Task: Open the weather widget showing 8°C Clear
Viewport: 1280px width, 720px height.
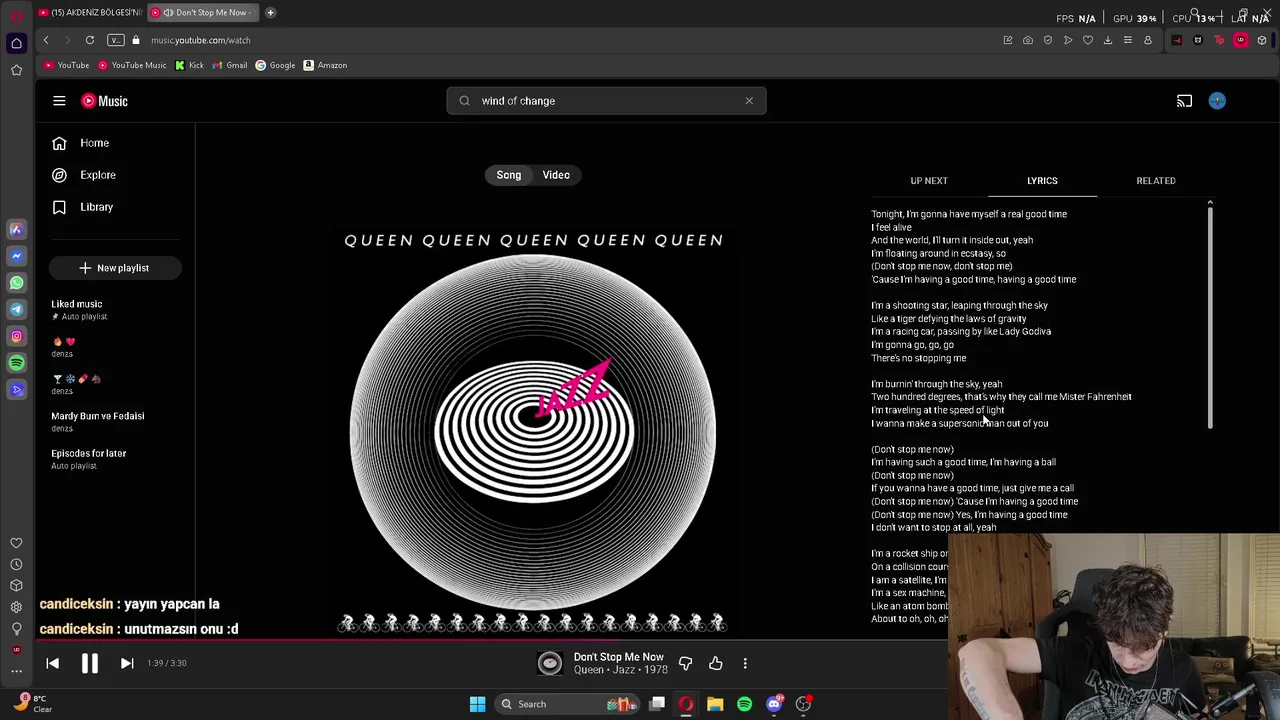Action: [33, 704]
